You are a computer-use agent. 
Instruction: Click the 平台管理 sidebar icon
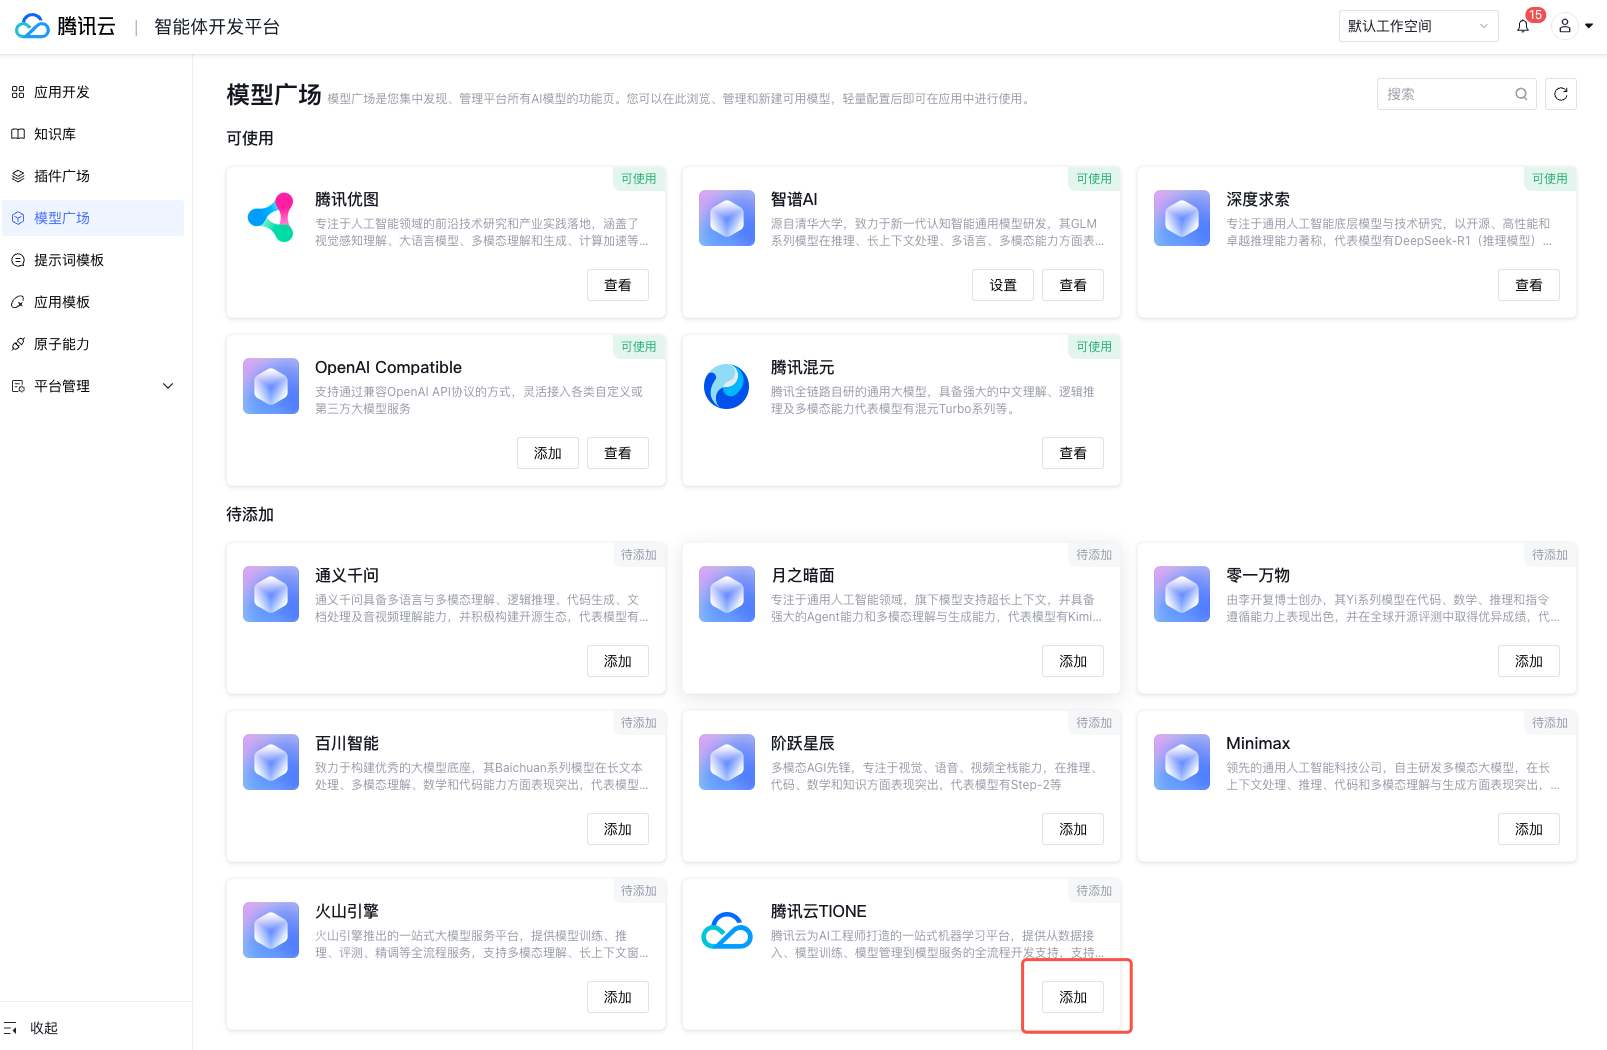(x=18, y=386)
